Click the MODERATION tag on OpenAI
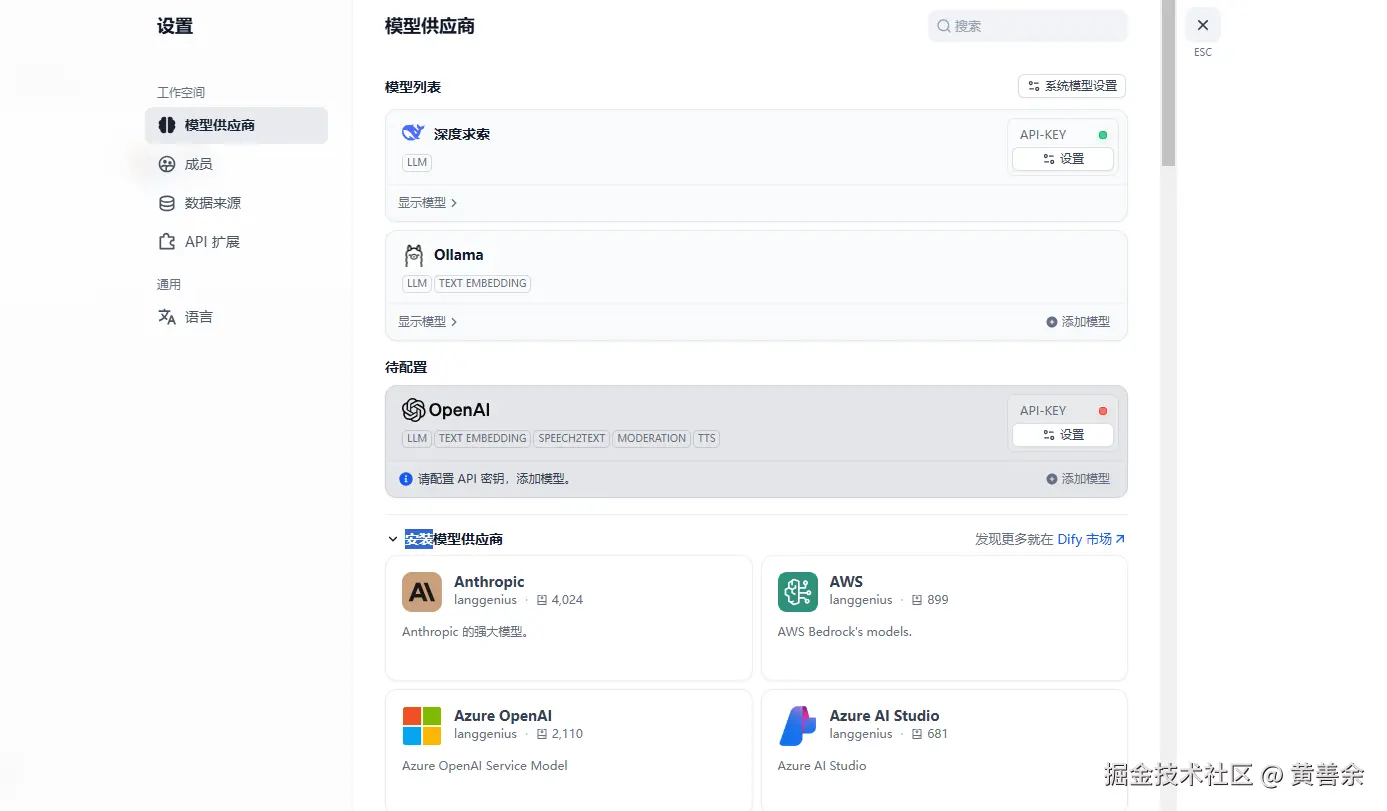Screen dimensions: 1387x811 652,438
